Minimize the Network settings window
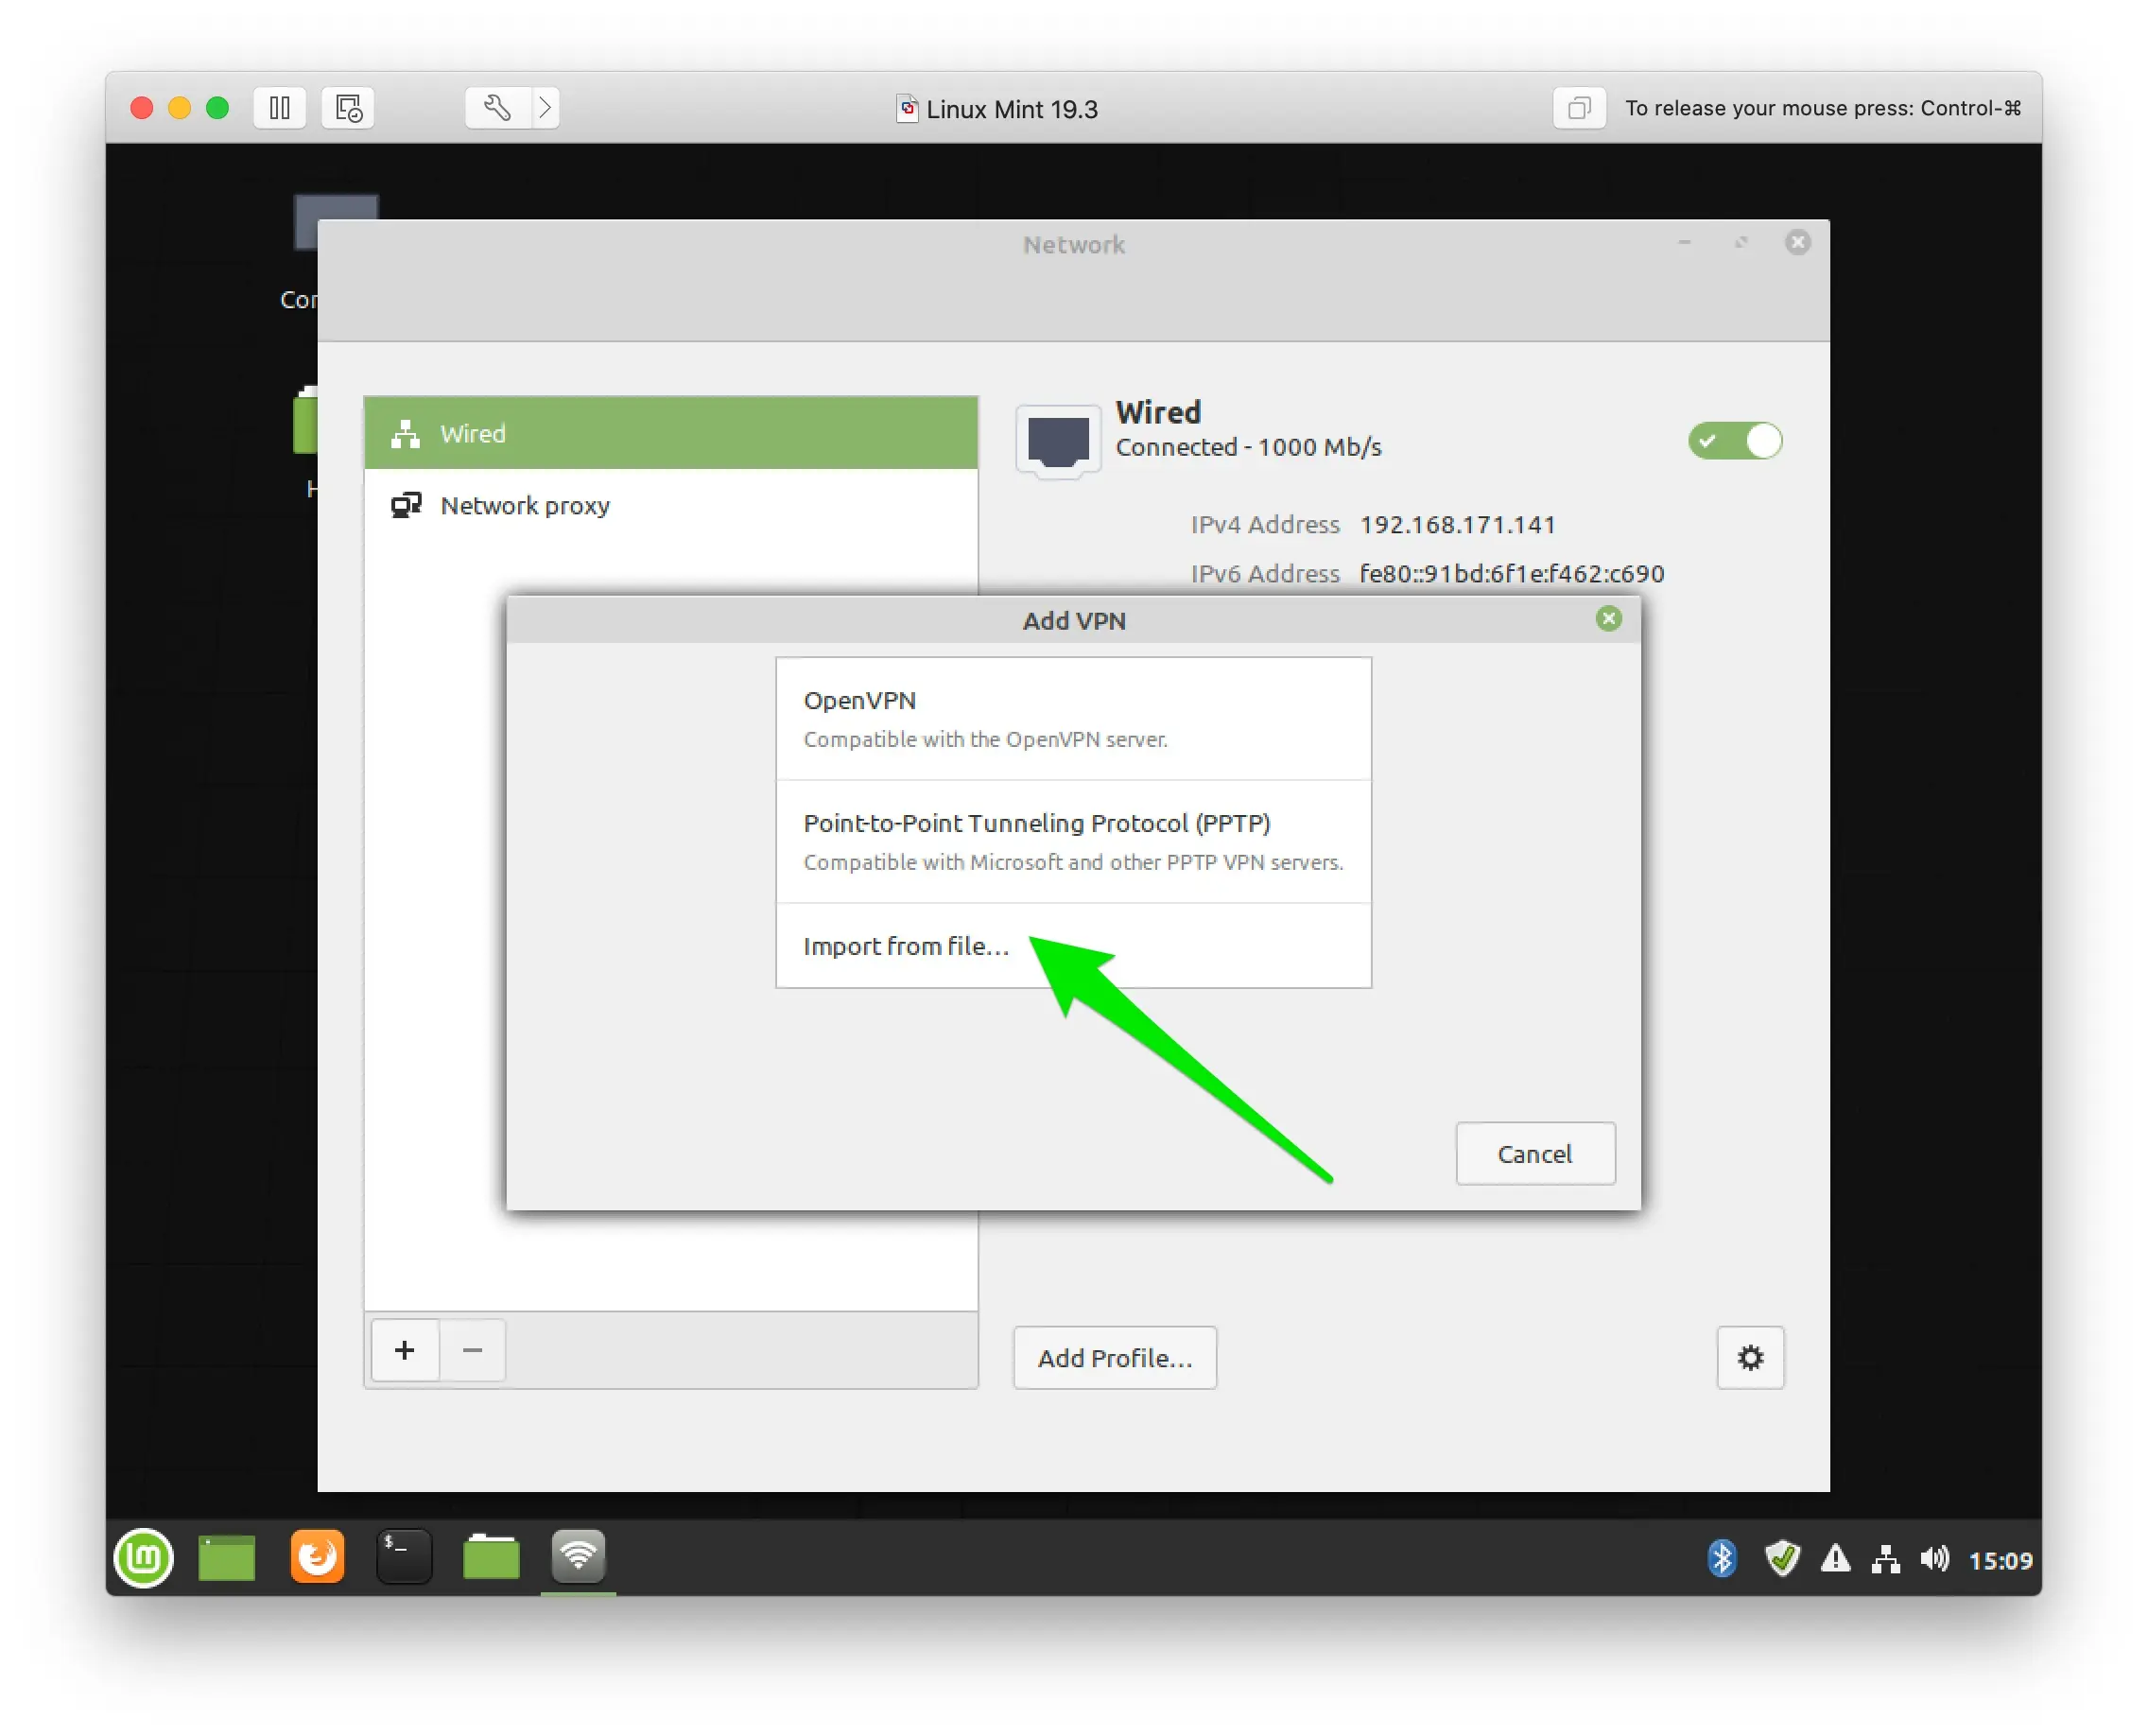The height and width of the screenshot is (1736, 2148). 1684,242
